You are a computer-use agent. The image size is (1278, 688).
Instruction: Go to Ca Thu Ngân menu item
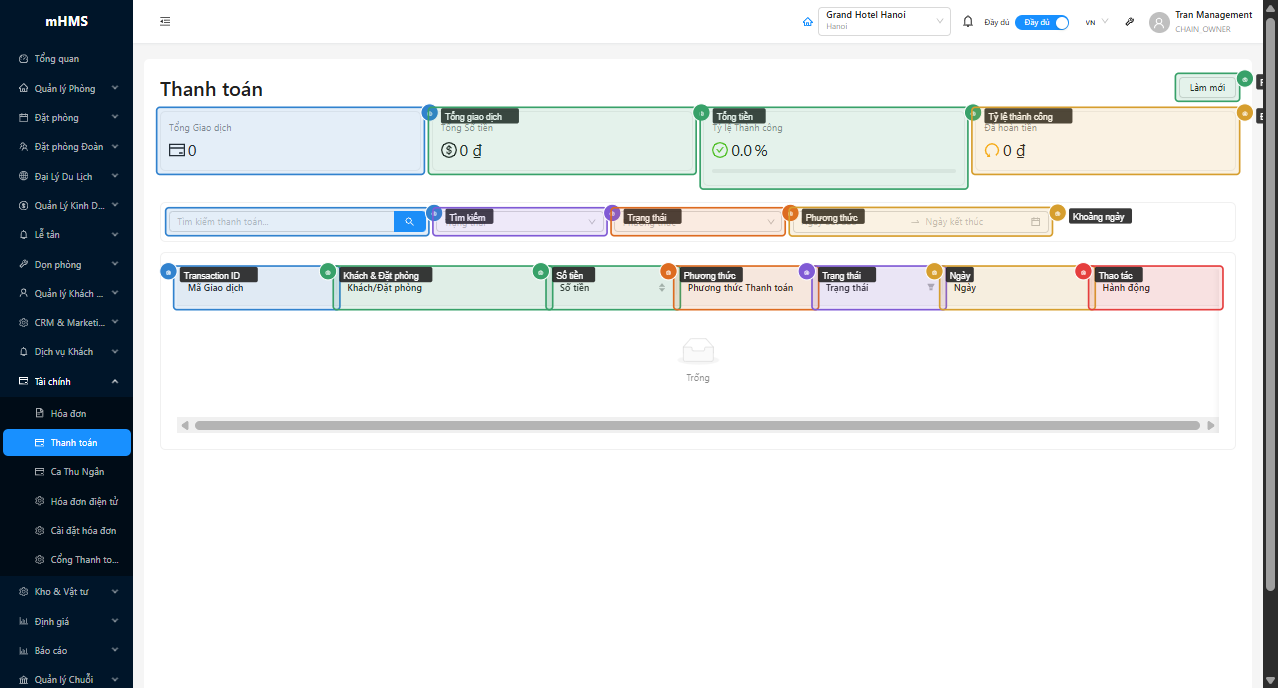tap(77, 472)
